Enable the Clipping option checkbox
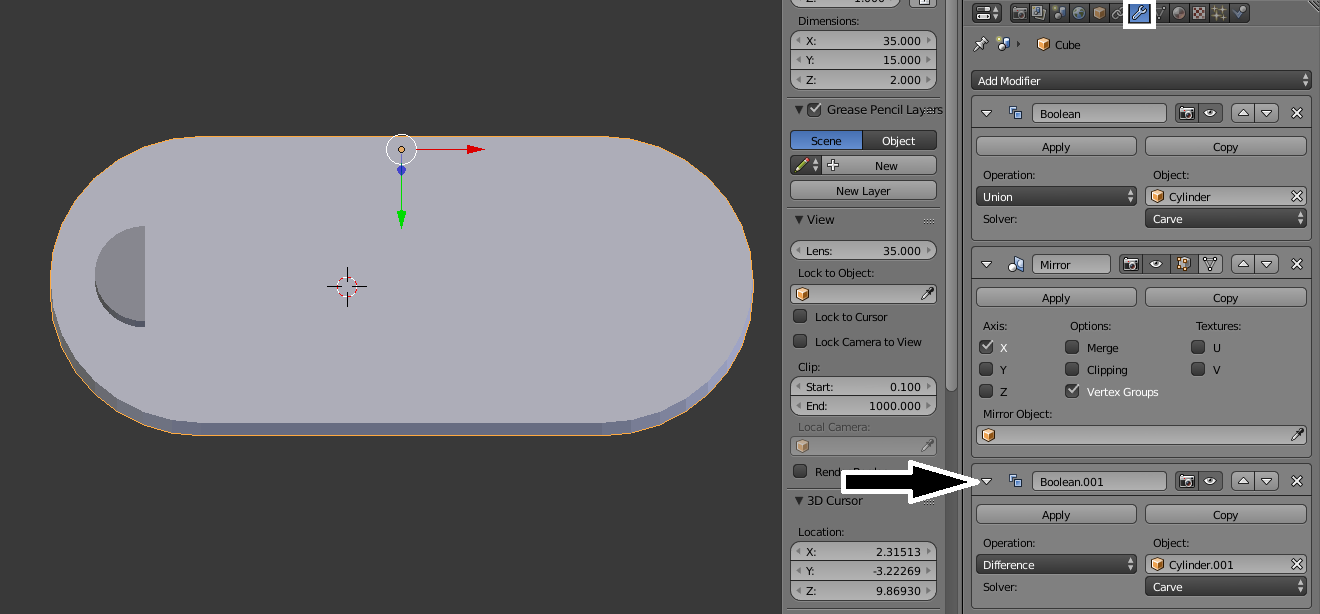 pyautogui.click(x=1072, y=369)
